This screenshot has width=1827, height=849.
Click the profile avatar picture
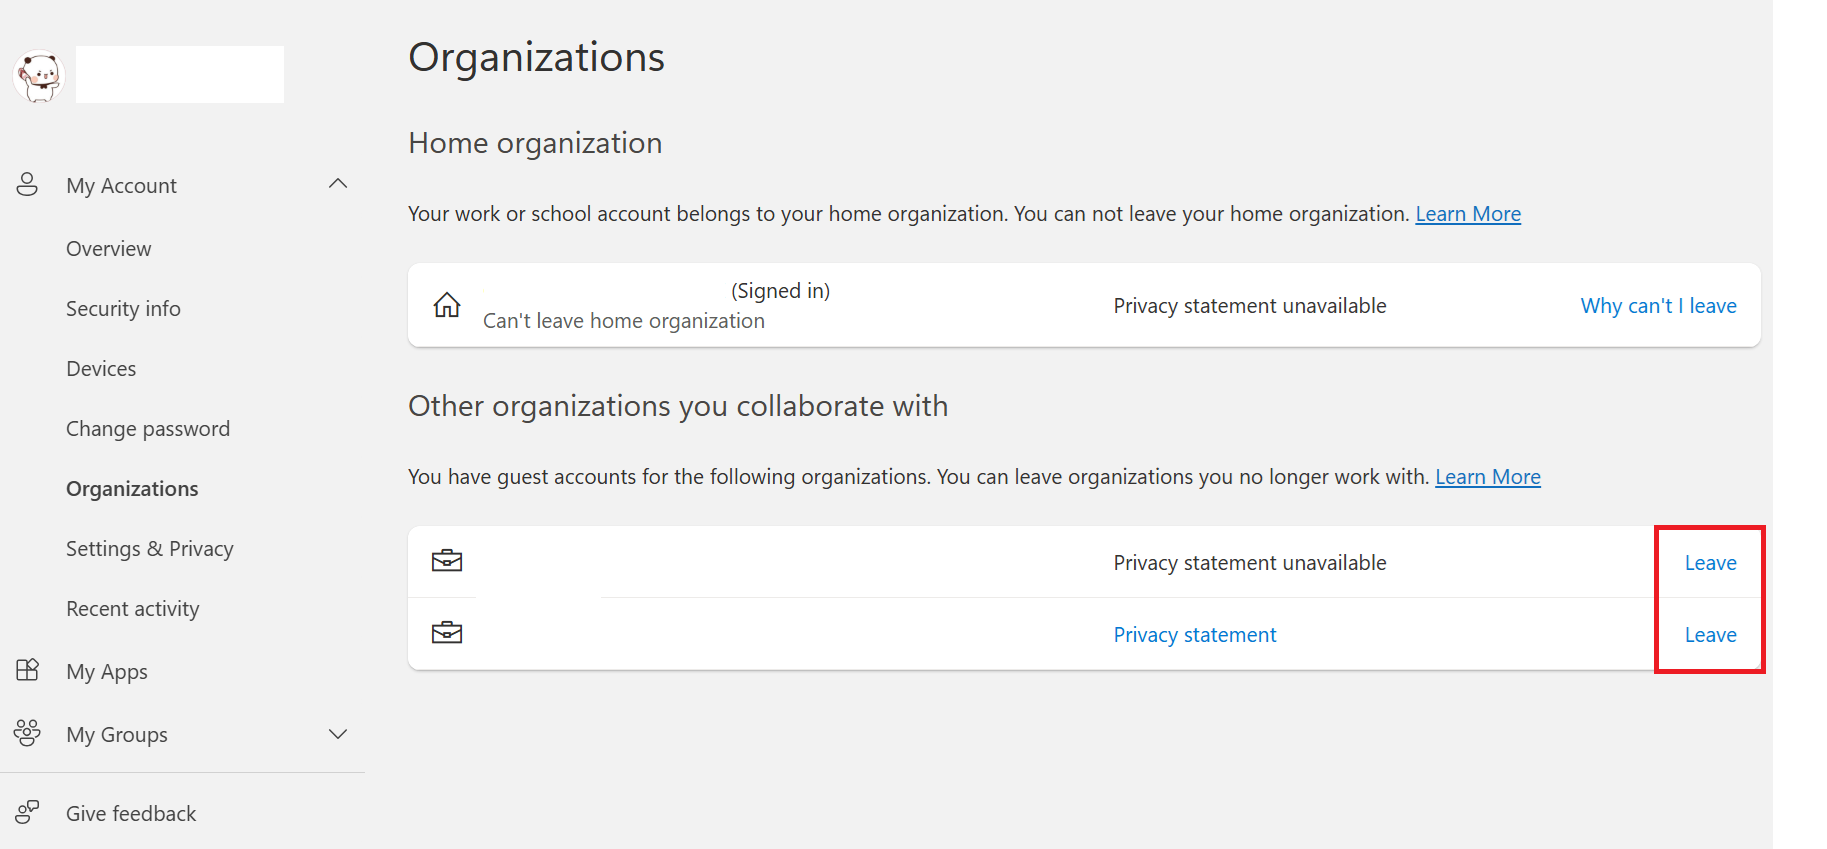click(39, 76)
